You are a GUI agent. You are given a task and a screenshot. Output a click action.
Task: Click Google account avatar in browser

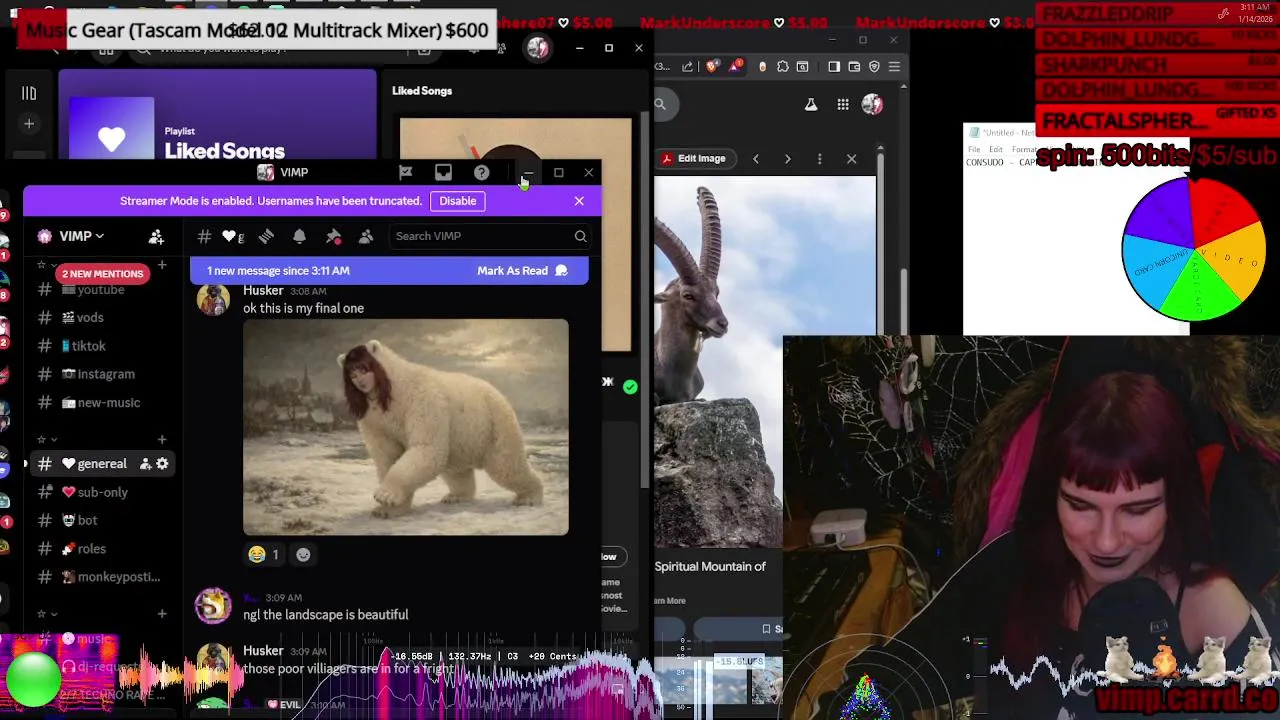click(x=872, y=104)
